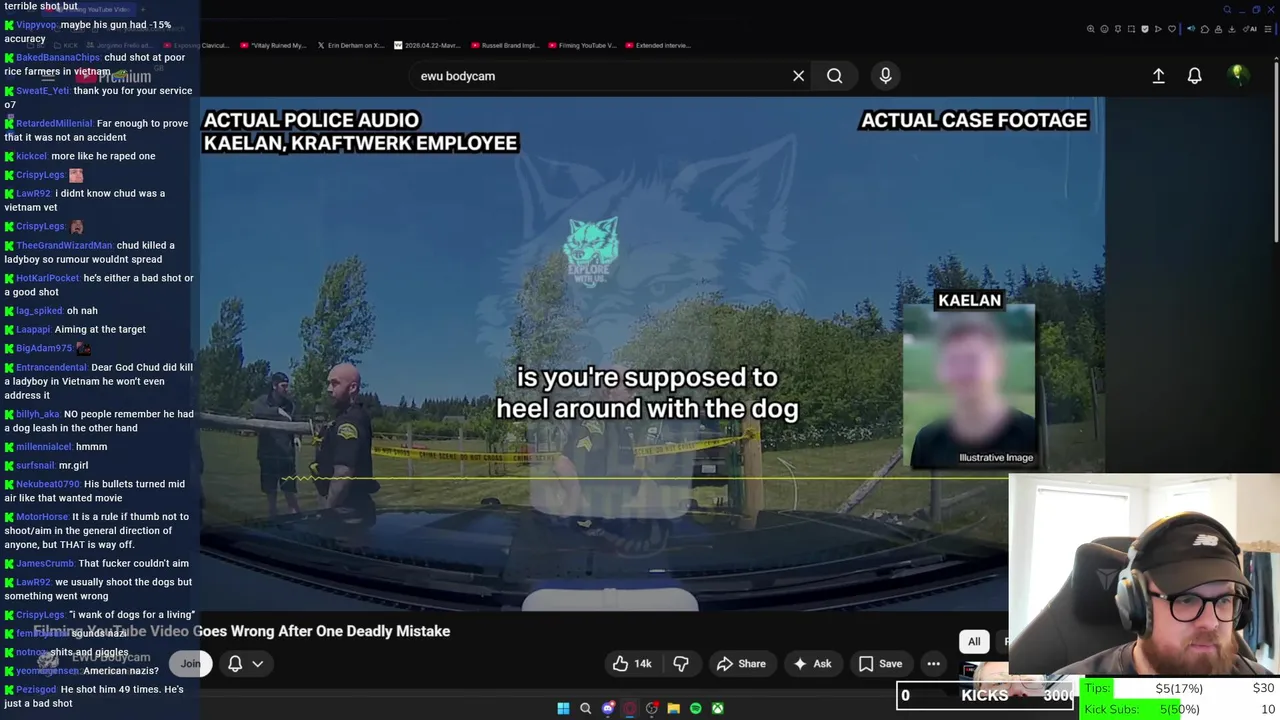This screenshot has width=1280, height=720.
Task: Click the 'Tips: $5(17%)' progress bar
Action: tap(1180, 688)
